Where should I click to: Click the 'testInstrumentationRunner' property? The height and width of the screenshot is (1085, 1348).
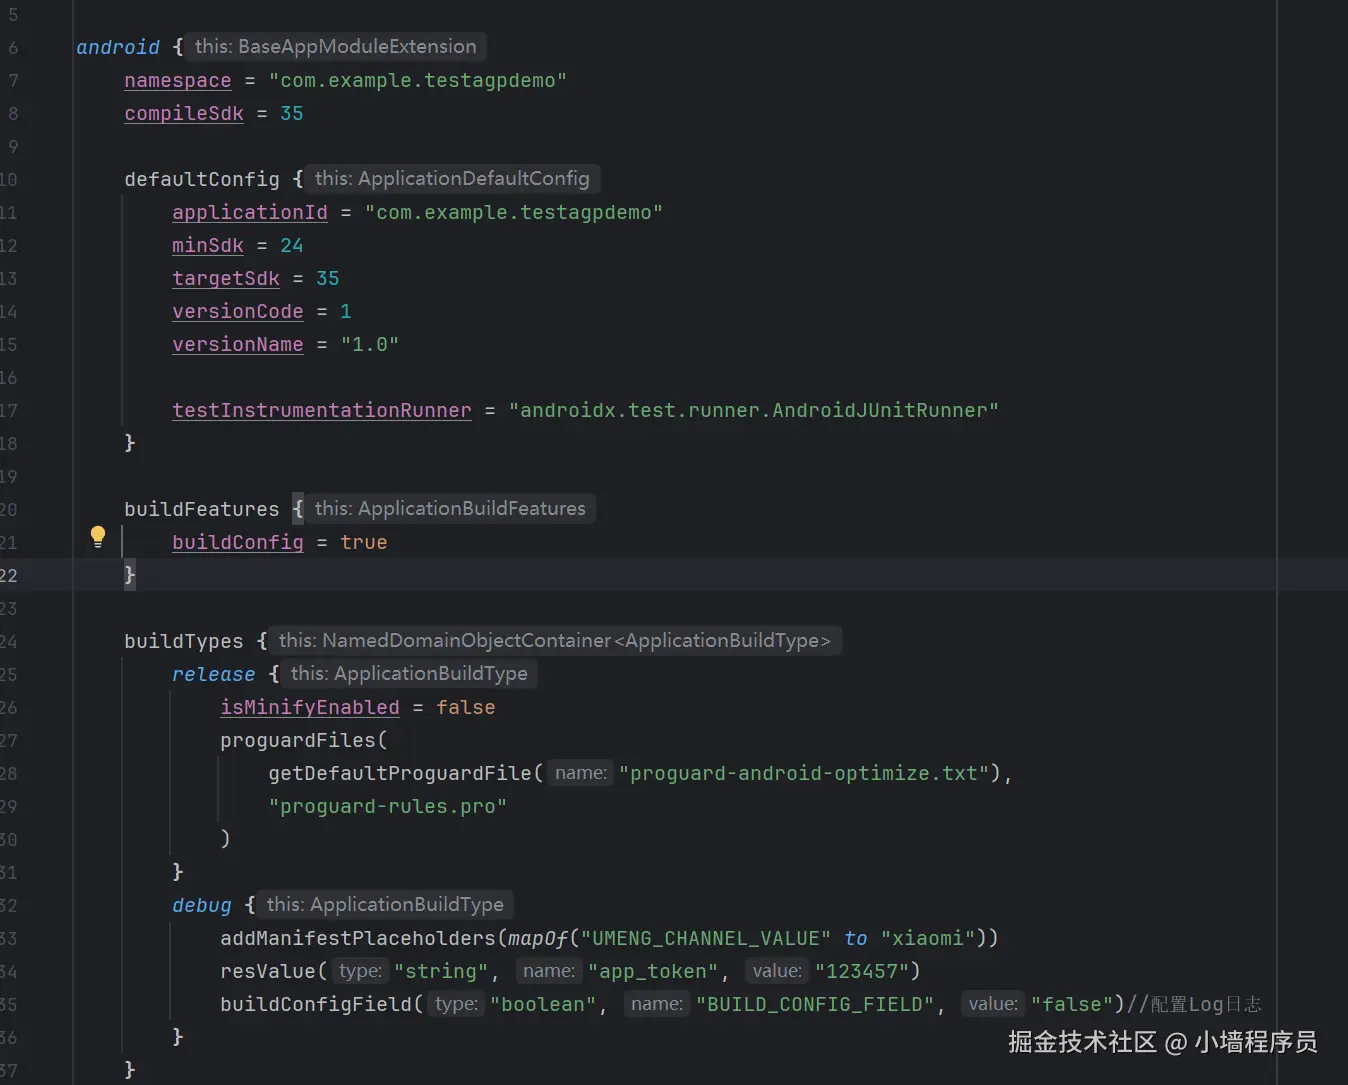pyautogui.click(x=322, y=410)
